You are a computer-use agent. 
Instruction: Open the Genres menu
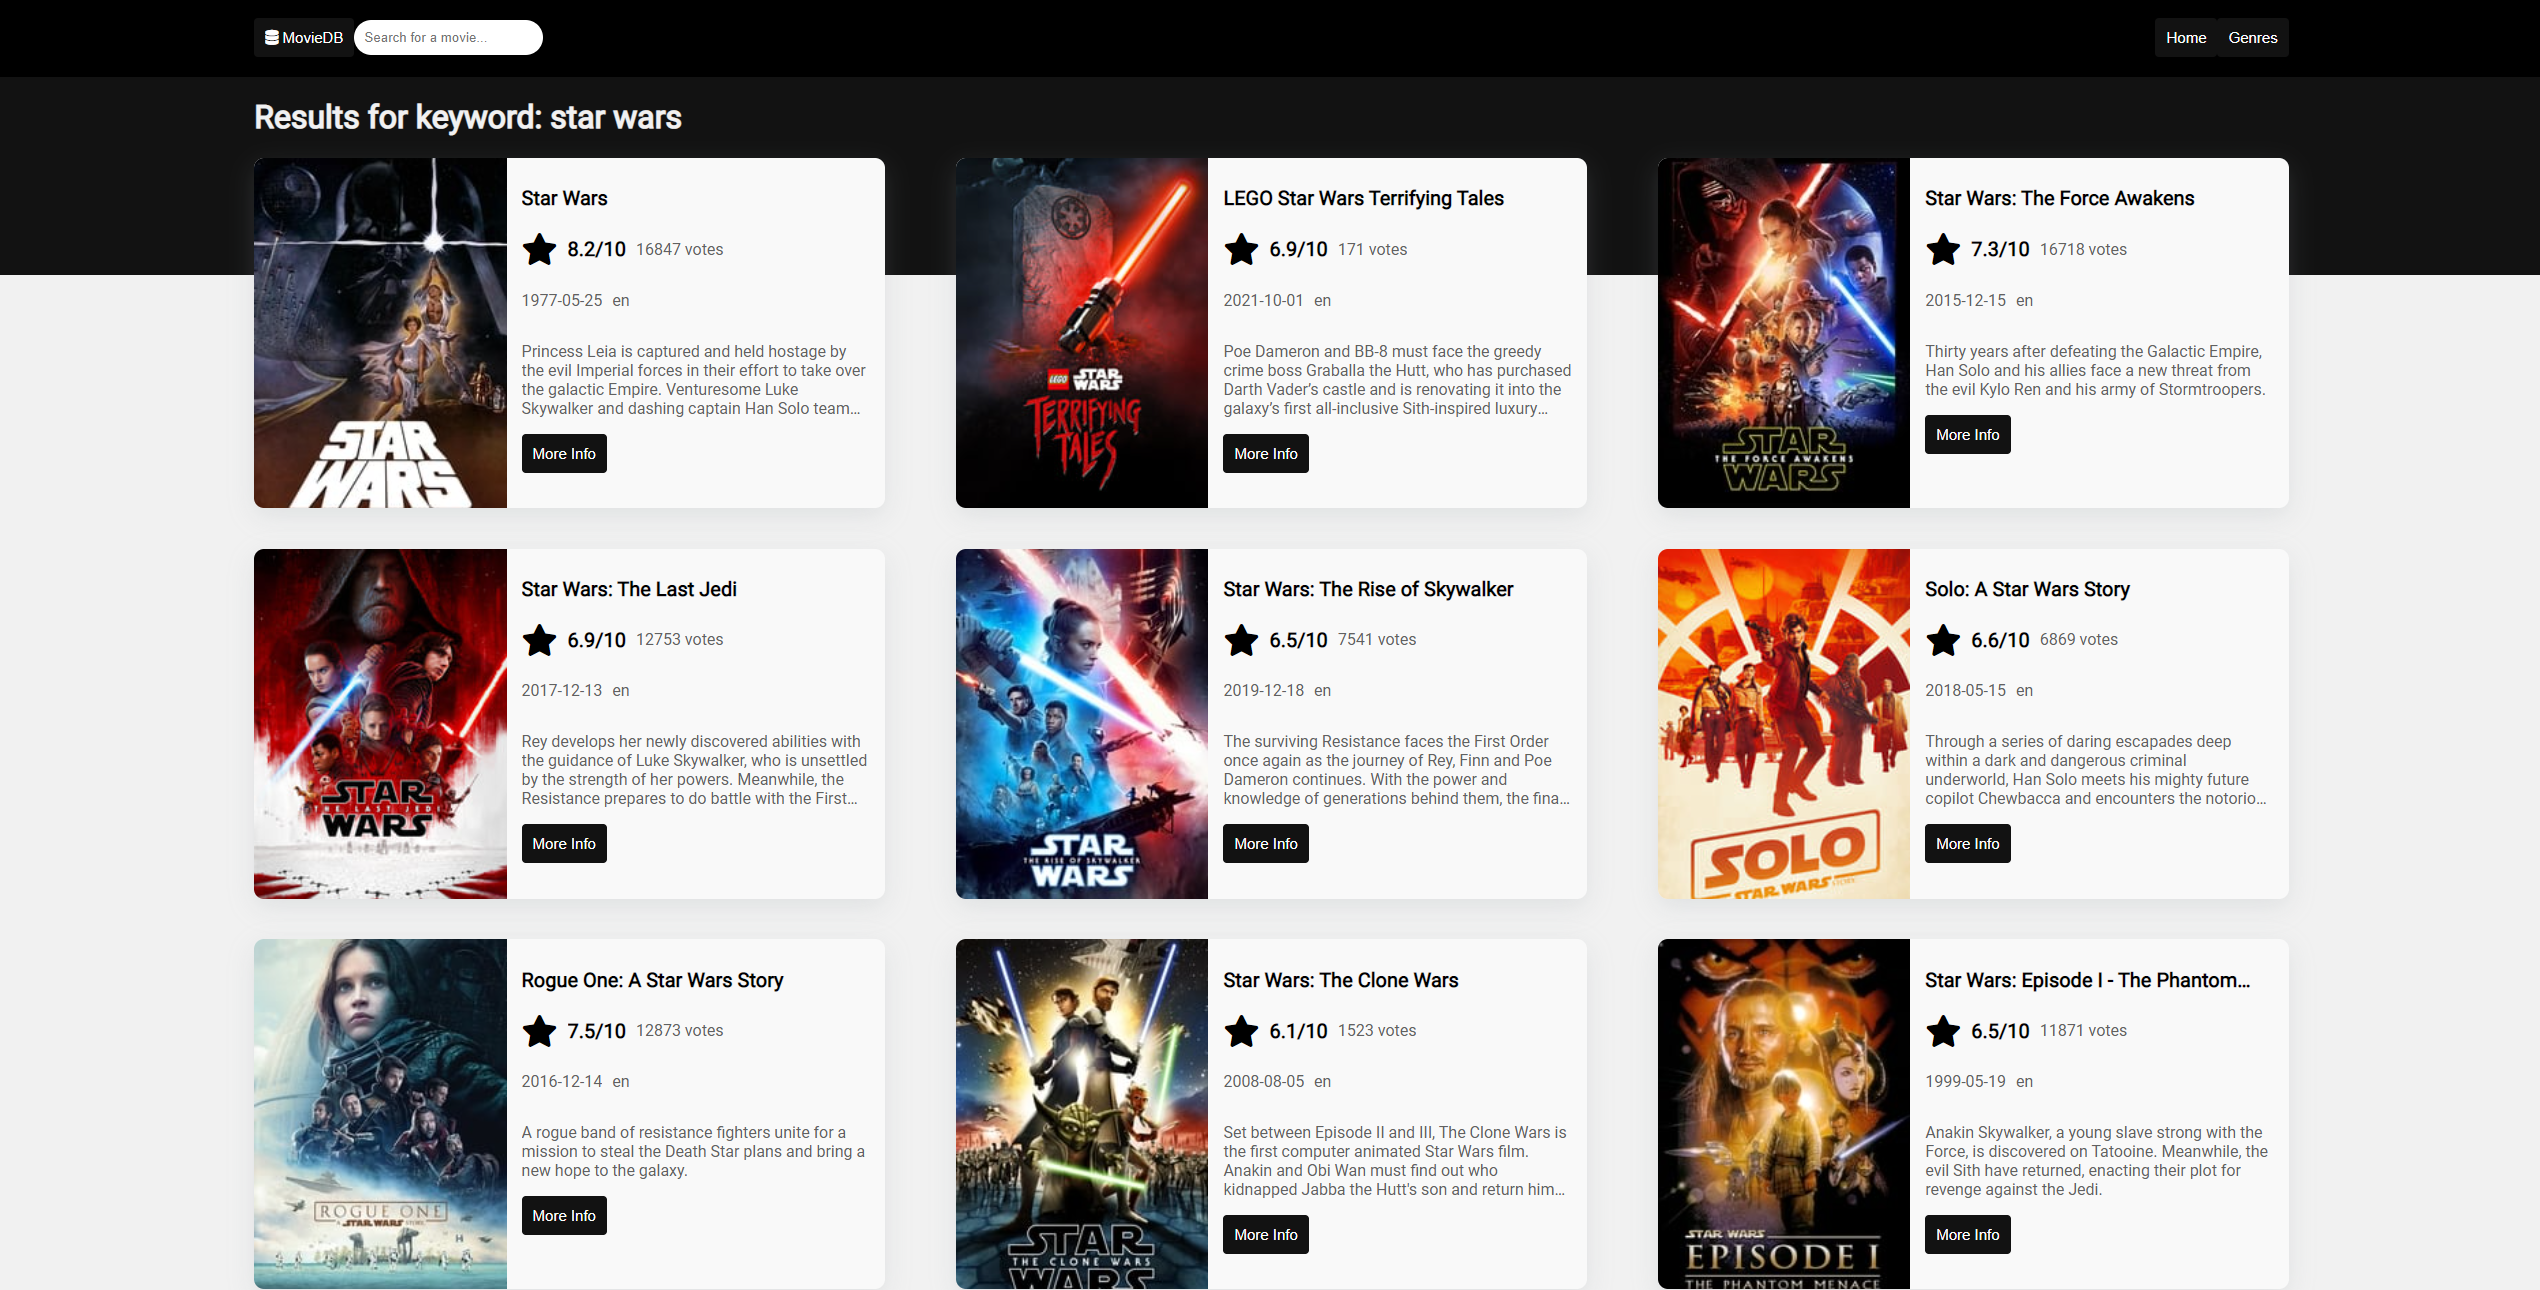click(2252, 37)
